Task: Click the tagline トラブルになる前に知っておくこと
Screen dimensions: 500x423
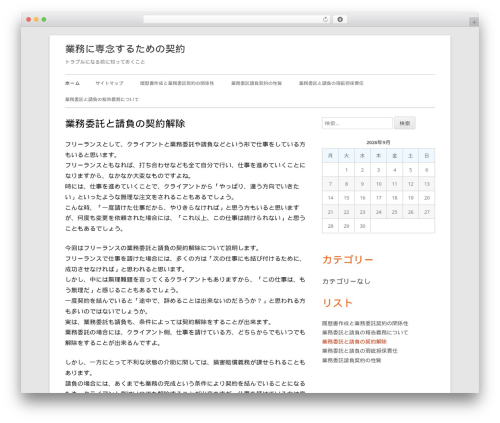Action: [105, 62]
